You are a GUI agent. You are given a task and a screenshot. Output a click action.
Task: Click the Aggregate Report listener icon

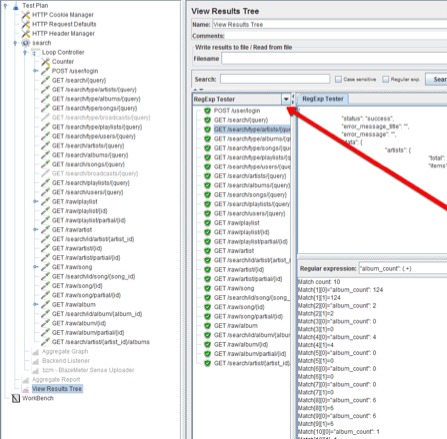pyautogui.click(x=26, y=380)
